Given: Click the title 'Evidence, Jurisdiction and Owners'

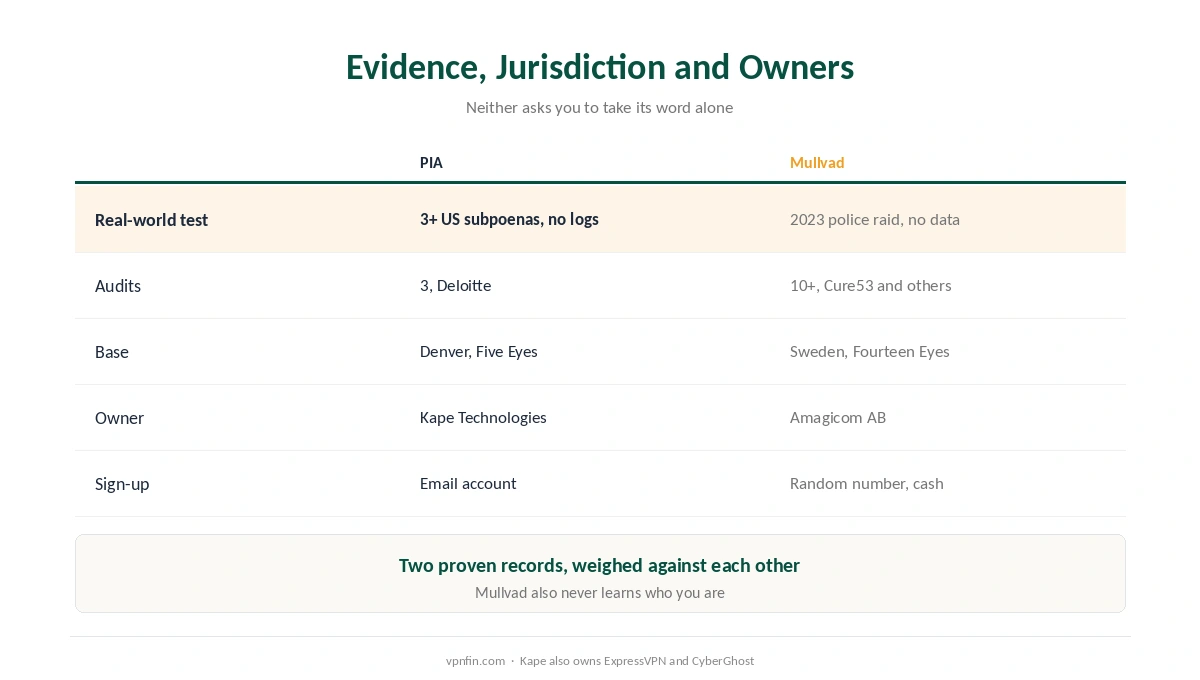Looking at the screenshot, I should [x=600, y=67].
